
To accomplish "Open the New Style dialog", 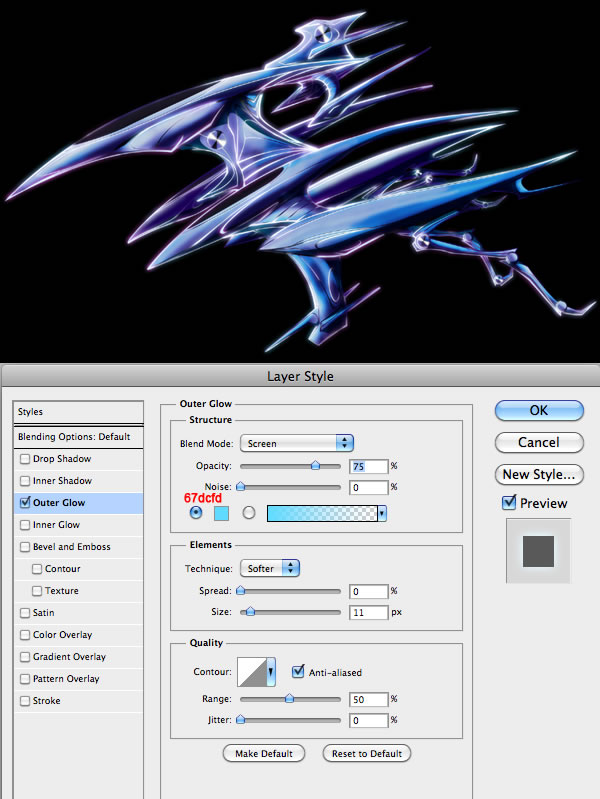I will tap(539, 474).
